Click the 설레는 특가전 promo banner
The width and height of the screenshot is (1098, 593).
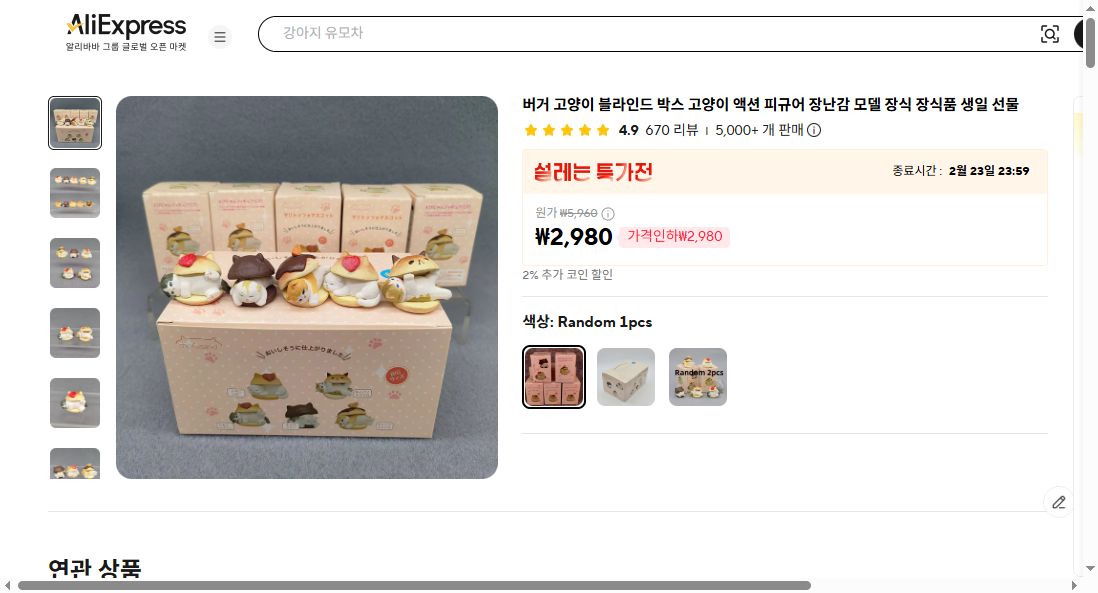click(x=591, y=171)
